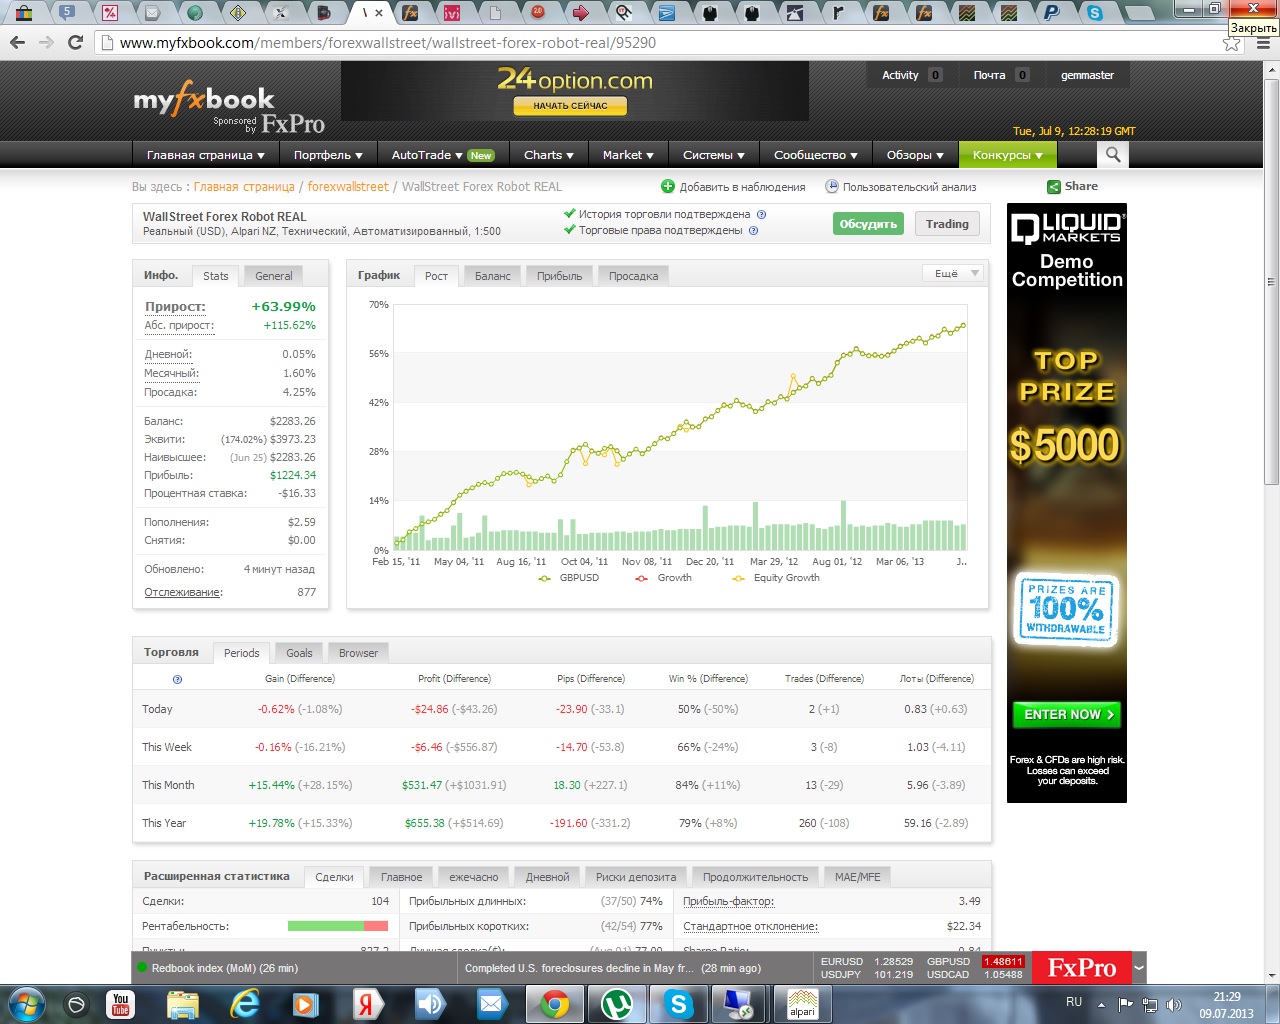Screen dimensions: 1280x1024
Task: Toggle Equity Growth series in chart legend
Action: [x=775, y=578]
